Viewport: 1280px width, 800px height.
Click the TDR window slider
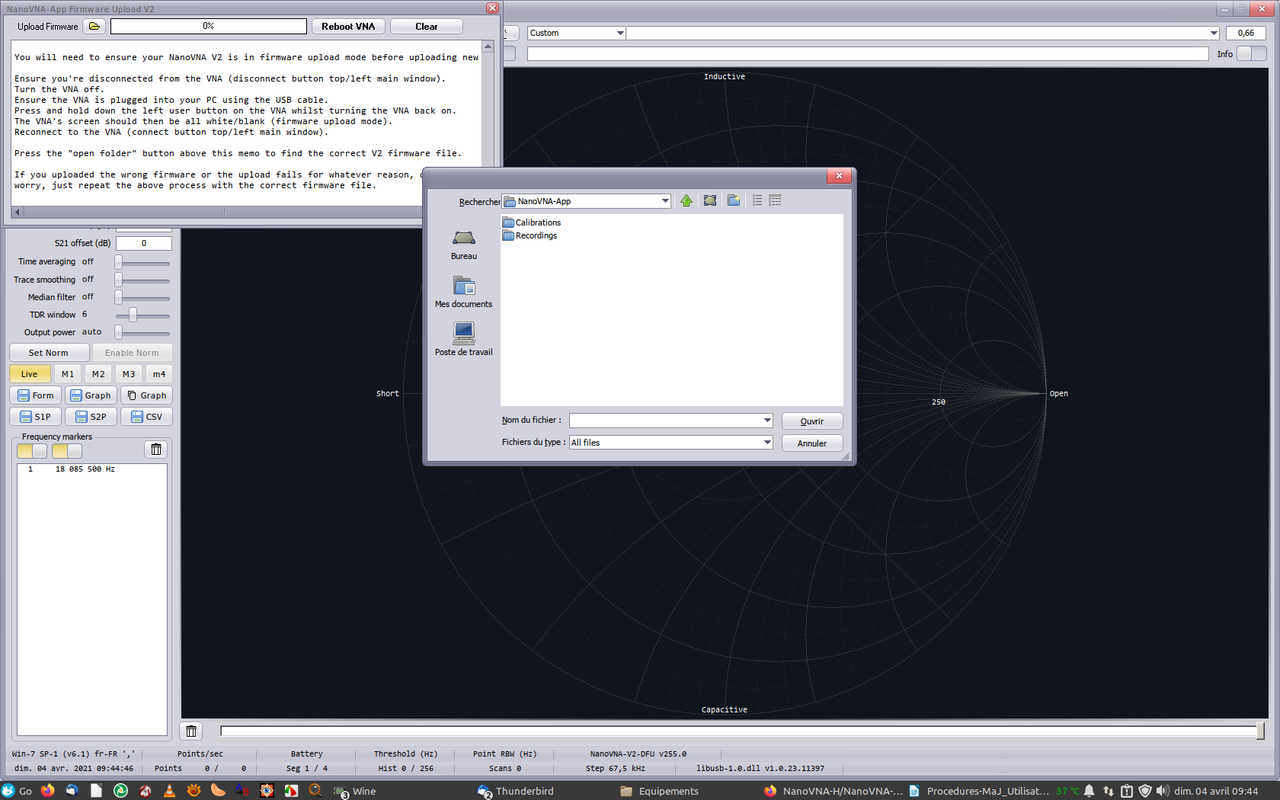pos(141,314)
